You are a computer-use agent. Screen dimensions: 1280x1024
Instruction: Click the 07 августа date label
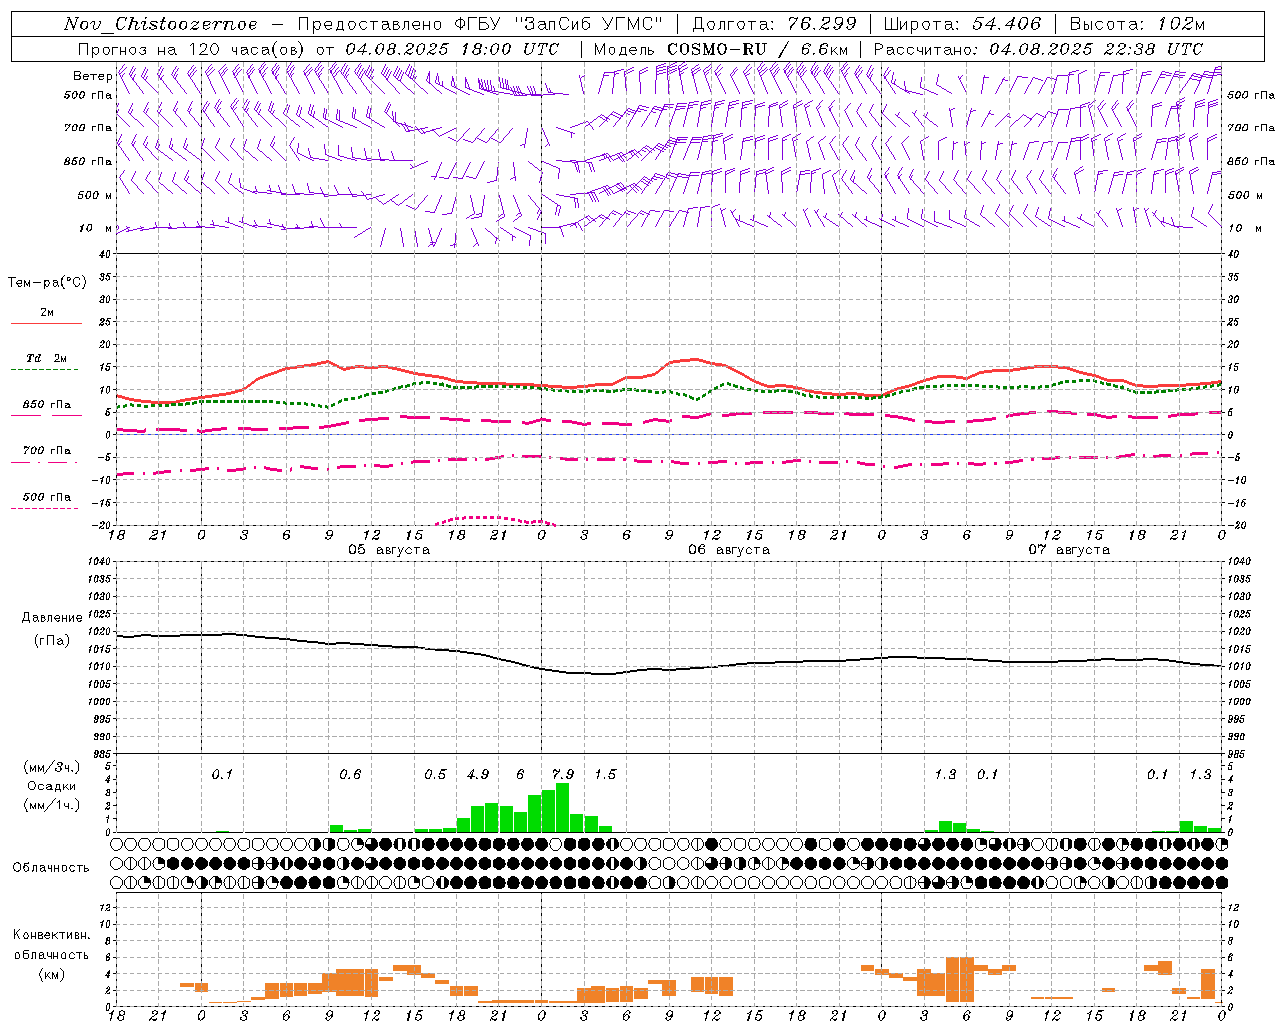pyautogui.click(x=1069, y=550)
